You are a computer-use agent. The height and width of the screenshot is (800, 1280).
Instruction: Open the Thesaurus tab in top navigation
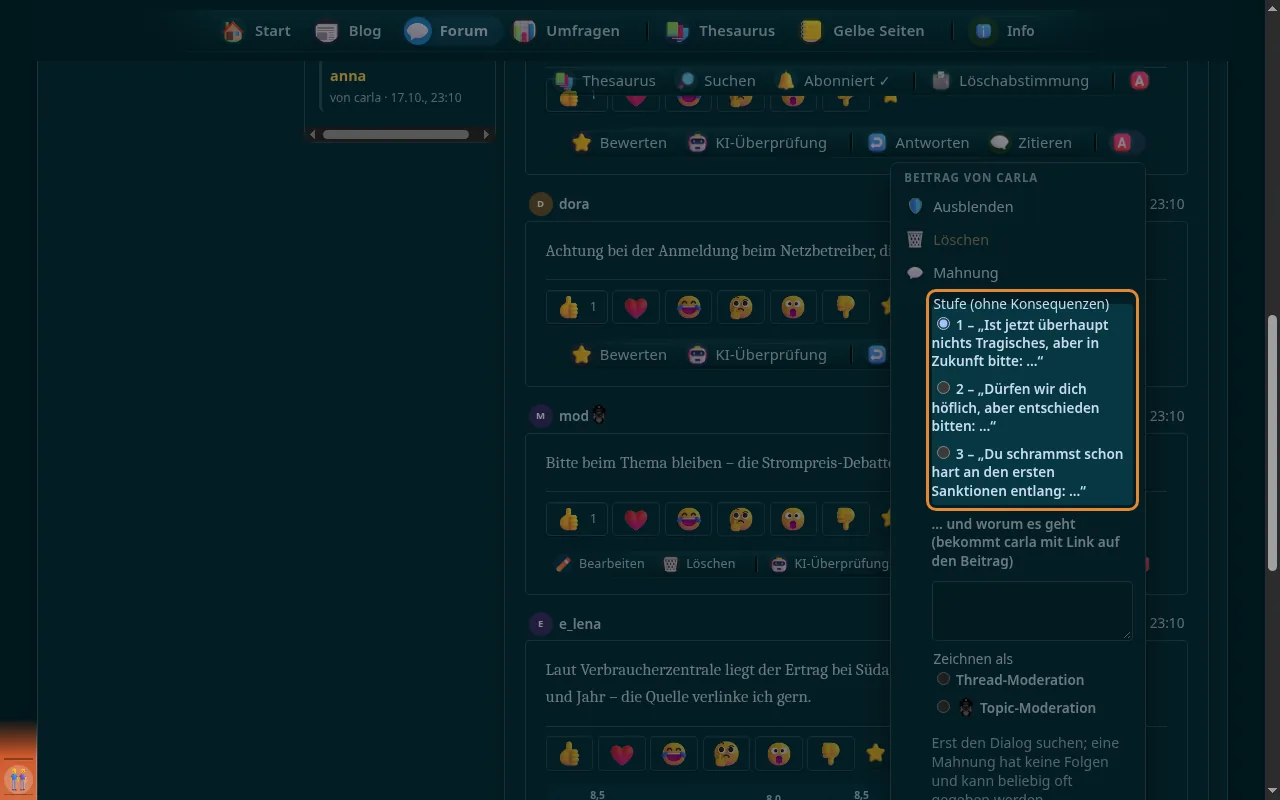[721, 31]
